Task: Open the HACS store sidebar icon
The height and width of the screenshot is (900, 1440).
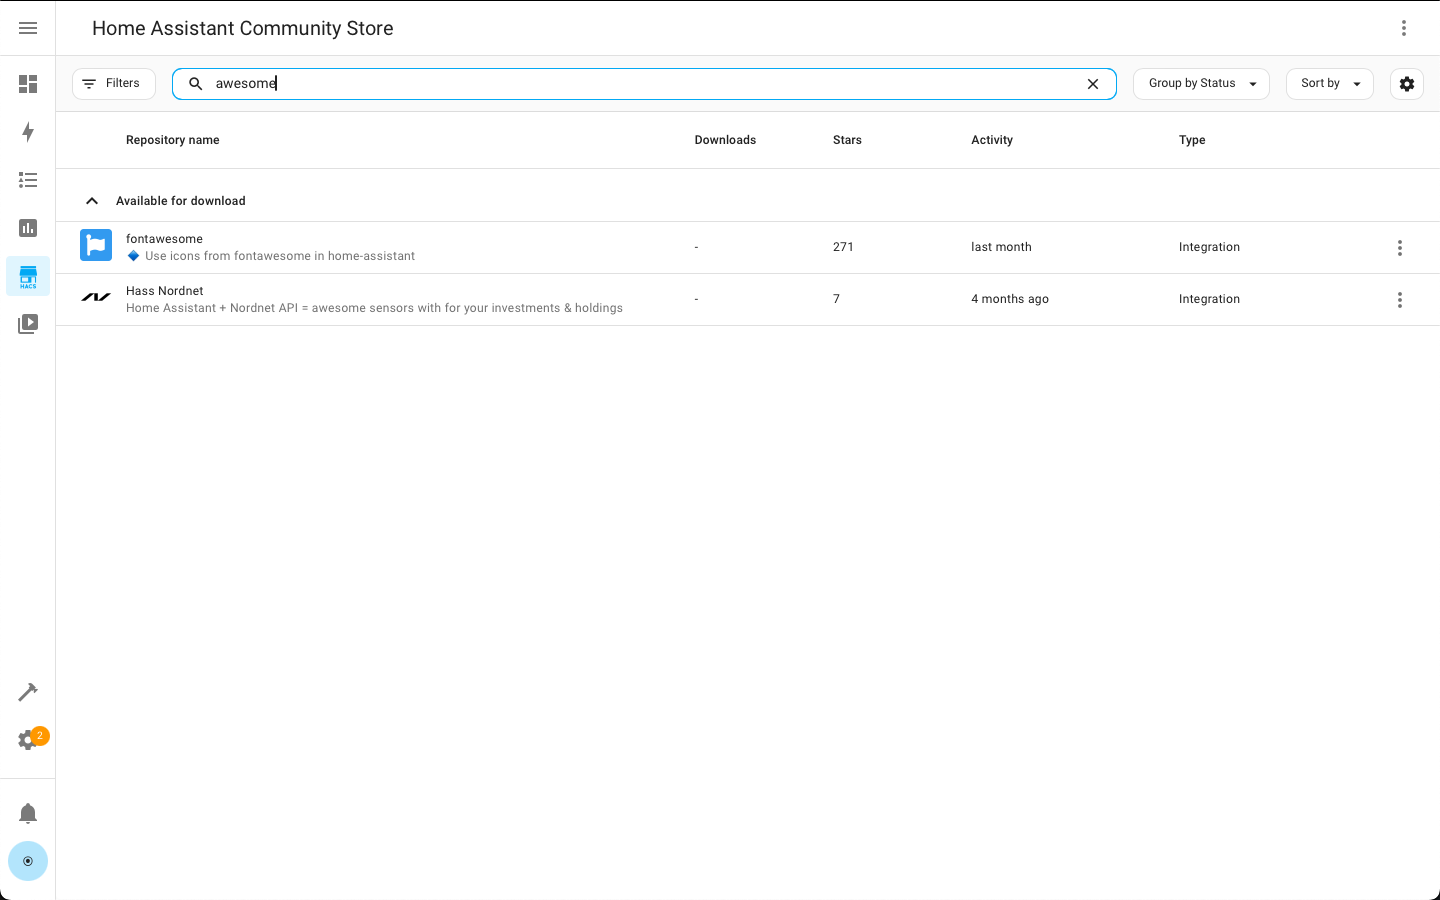Action: coord(28,276)
